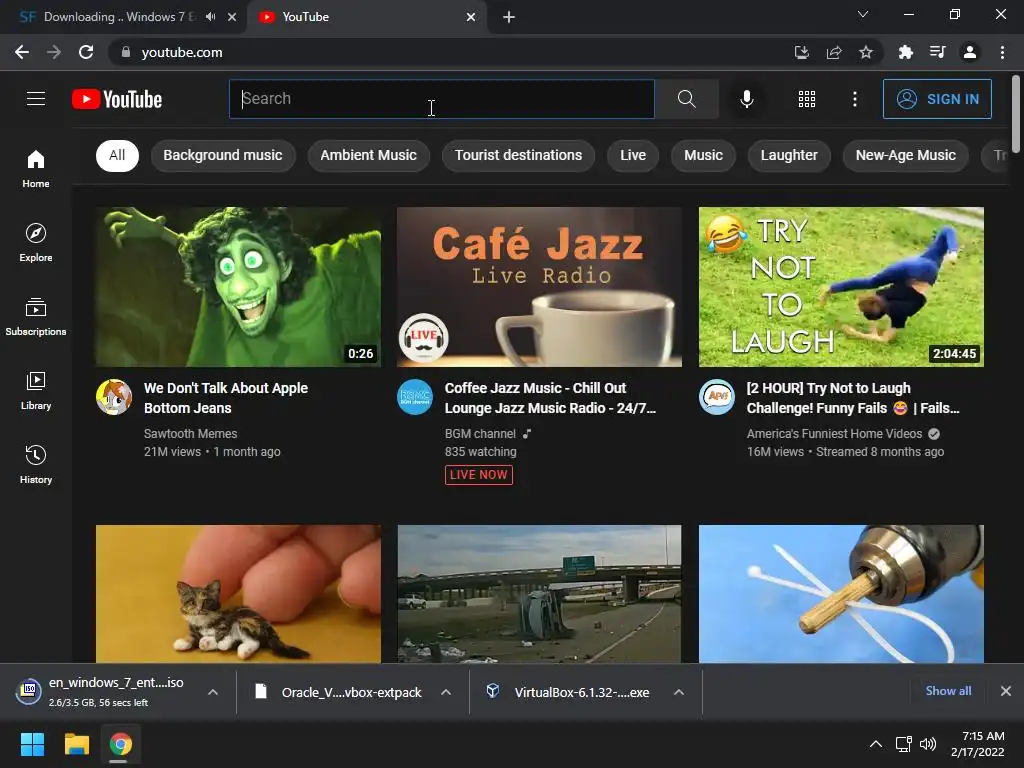Open Explore in the sidebar

(36, 242)
